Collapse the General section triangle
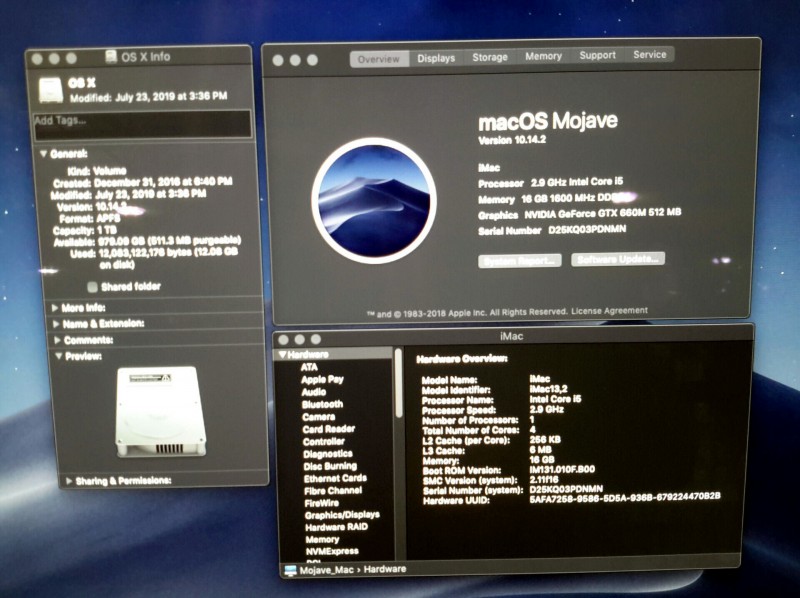This screenshot has height=598, width=800. [43, 154]
